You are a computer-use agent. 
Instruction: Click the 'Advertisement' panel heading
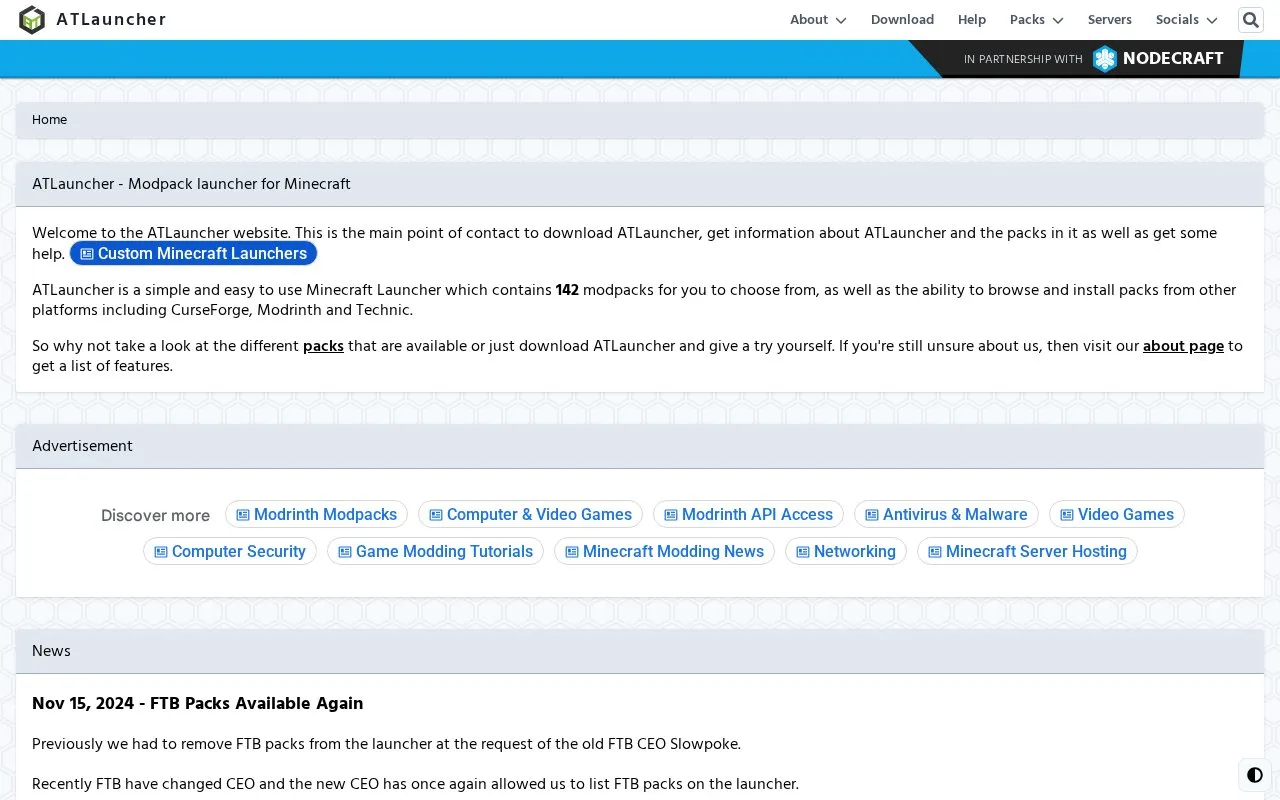coord(82,446)
